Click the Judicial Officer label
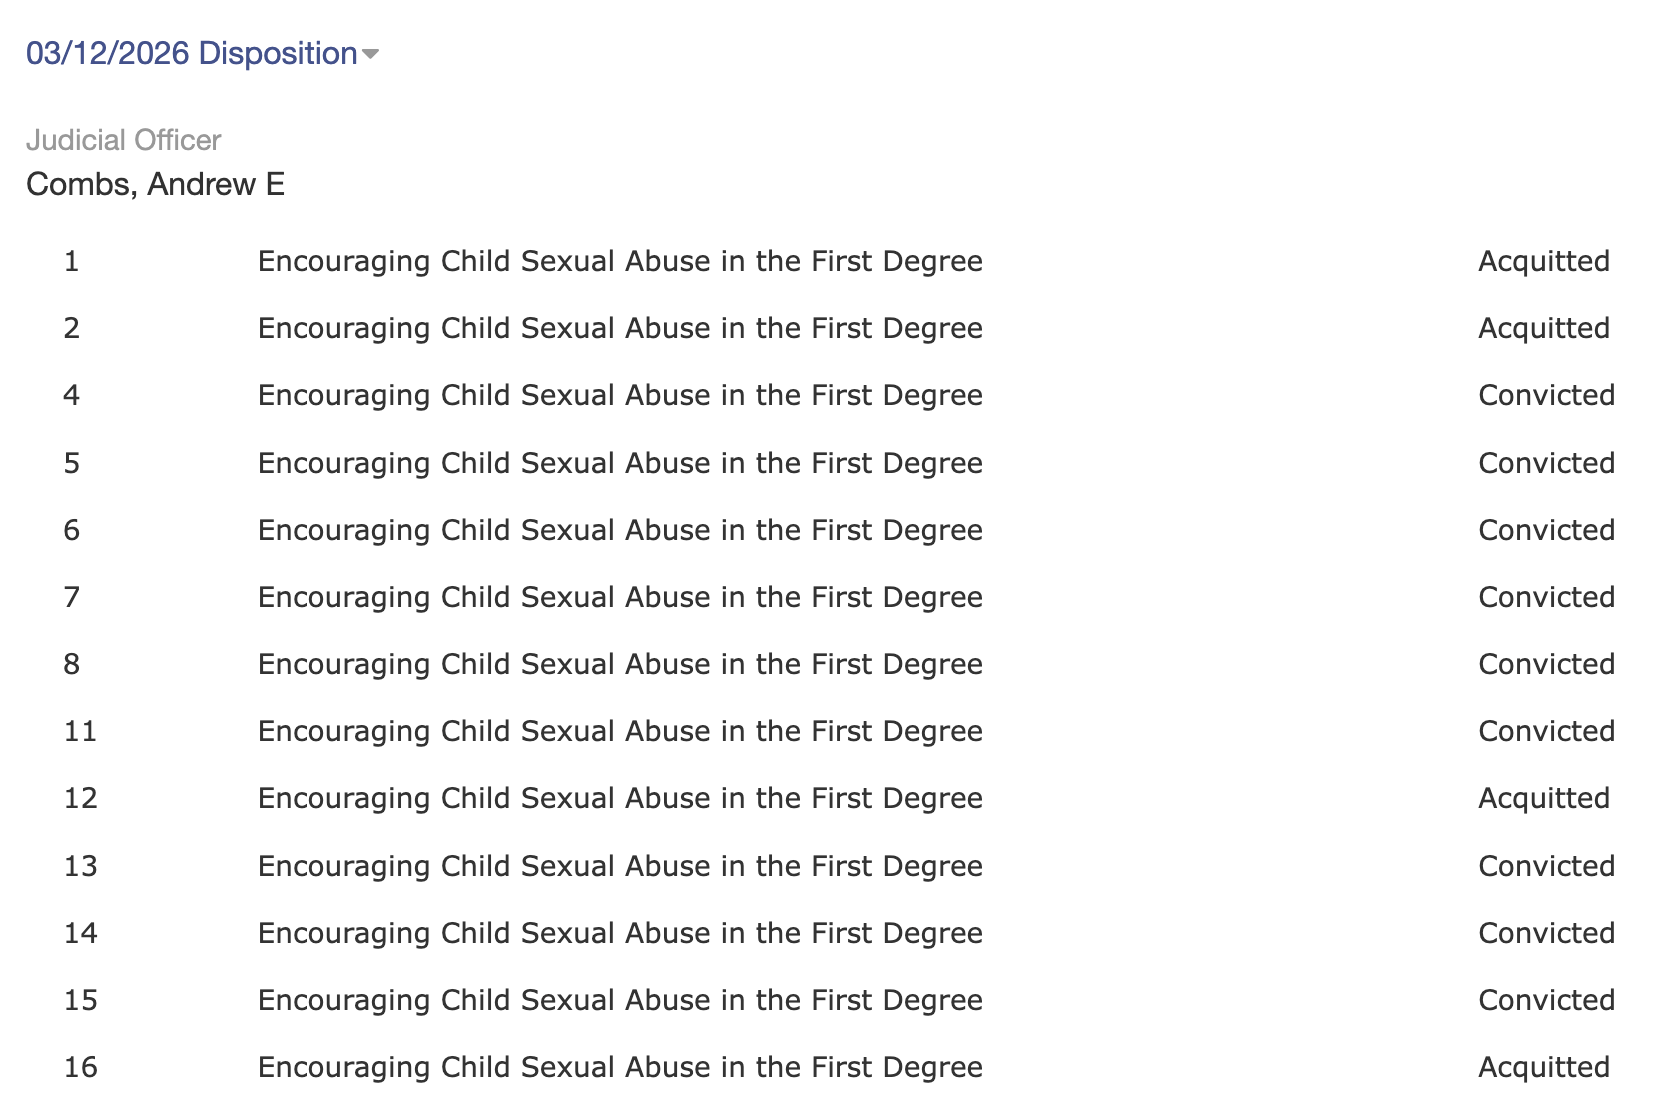This screenshot has height=1120, width=1662. [x=123, y=140]
